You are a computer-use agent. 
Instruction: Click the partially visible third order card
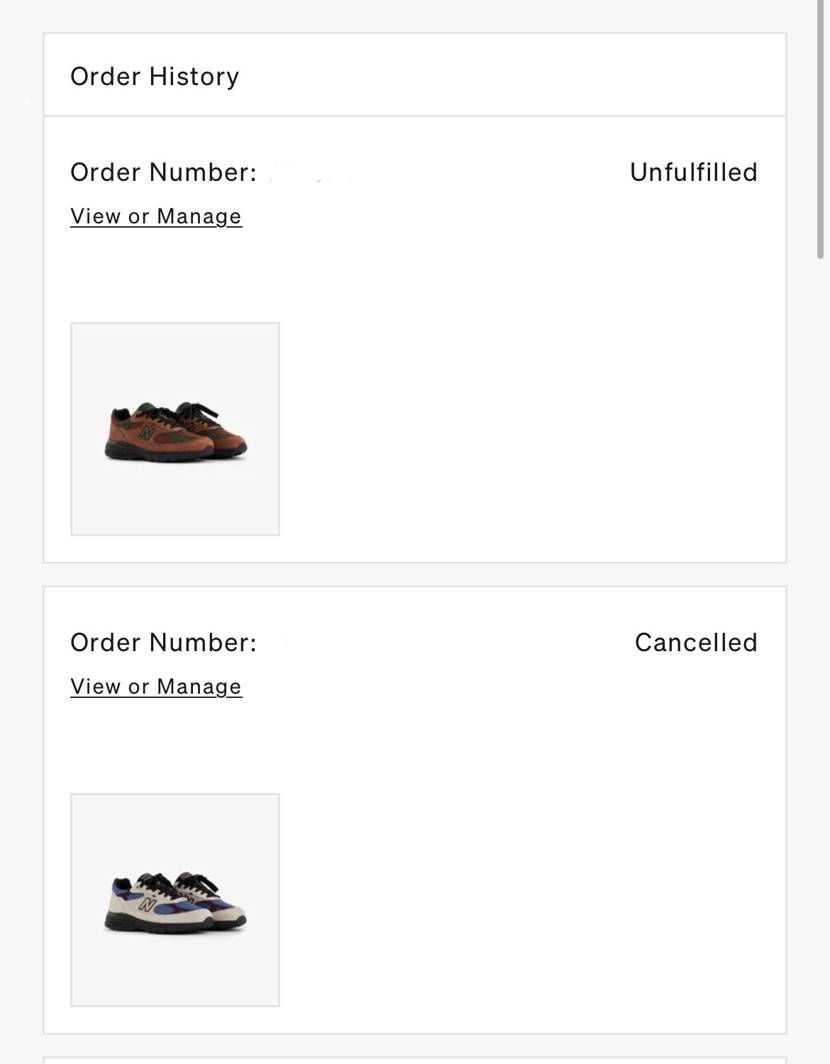pos(415,1060)
